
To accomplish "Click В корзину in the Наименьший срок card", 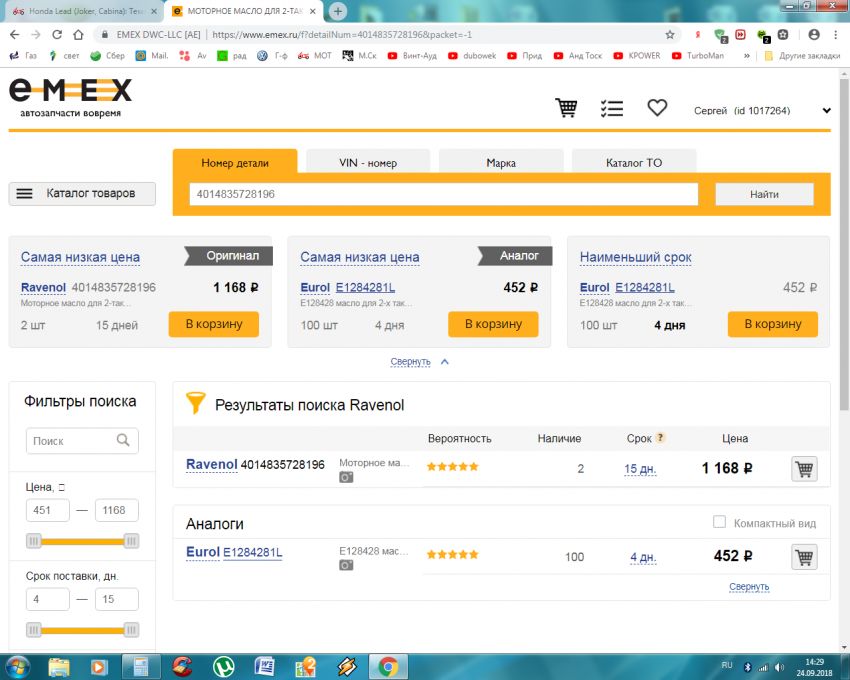I will click(x=773, y=324).
